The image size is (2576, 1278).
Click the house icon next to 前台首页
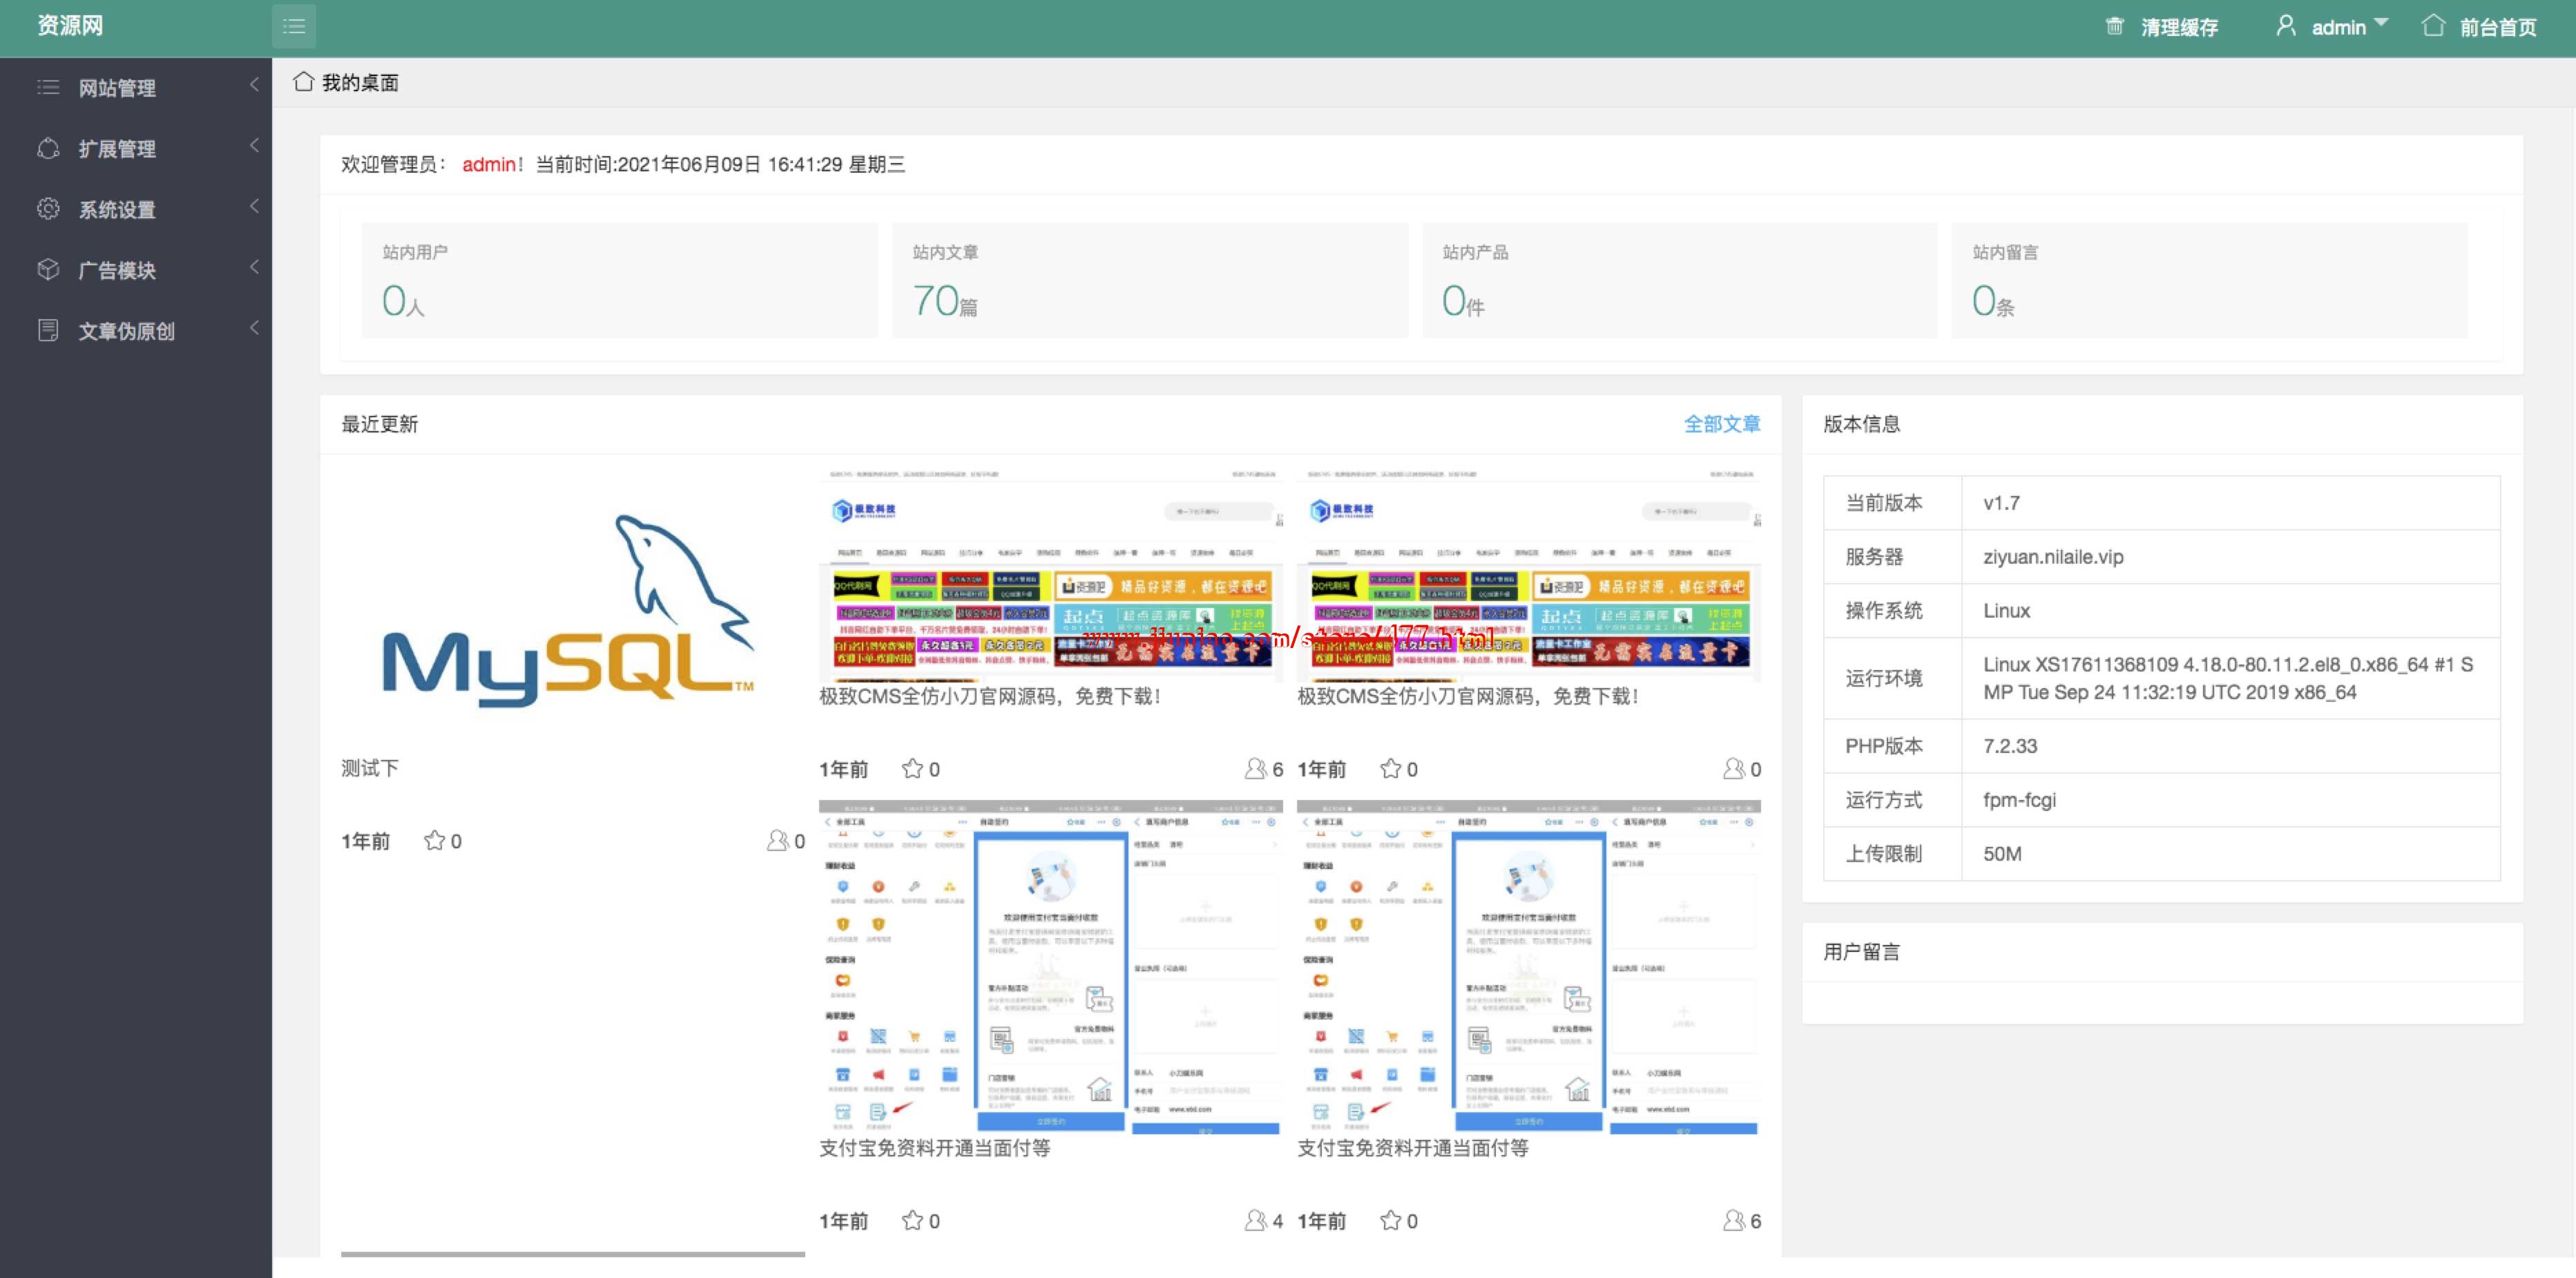tap(2433, 26)
